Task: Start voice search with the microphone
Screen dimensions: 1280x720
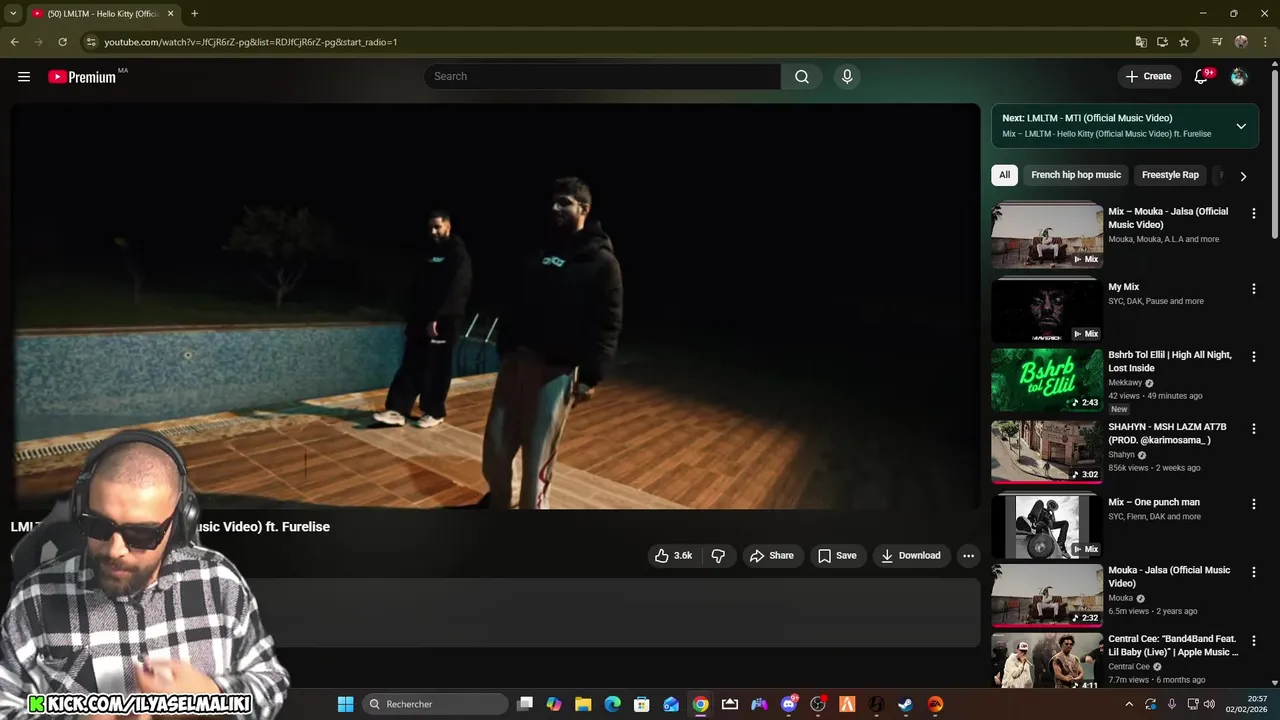Action: tap(847, 77)
